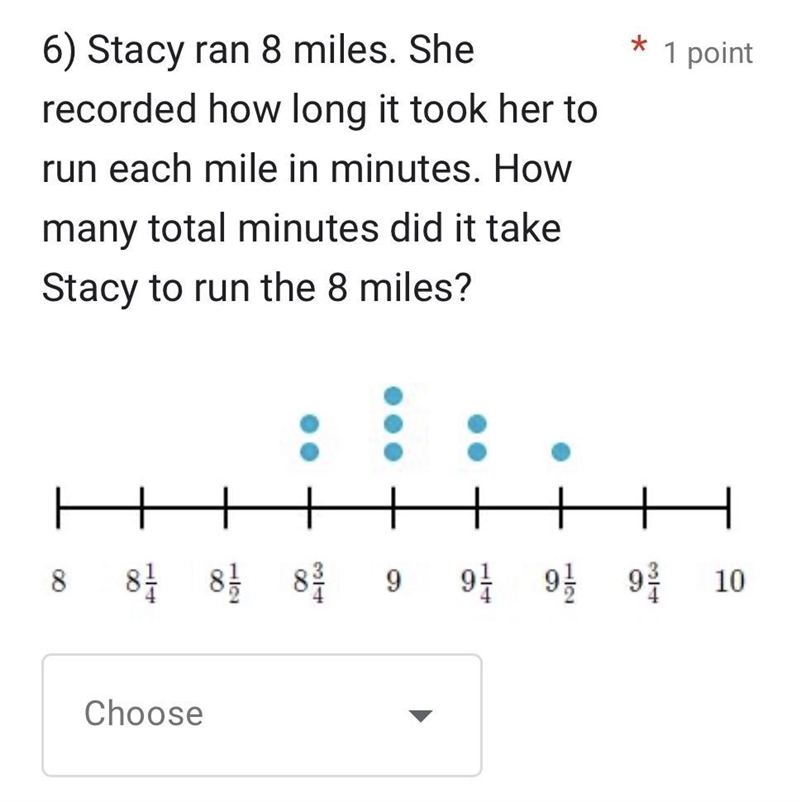Click the bottom dot above 9 1/4
800x802 pixels.
tap(477, 452)
